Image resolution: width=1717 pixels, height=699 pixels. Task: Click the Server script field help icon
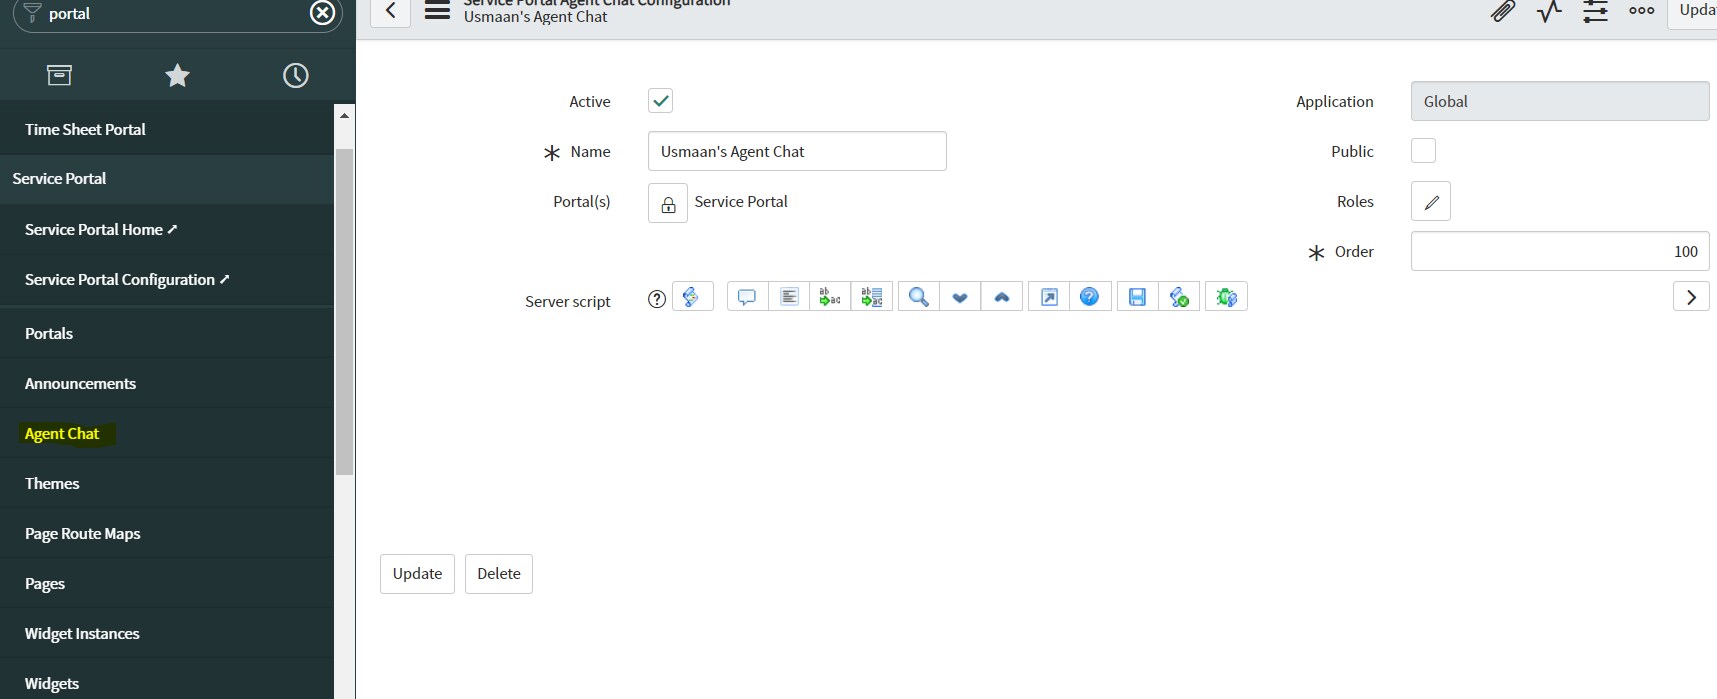pos(657,299)
